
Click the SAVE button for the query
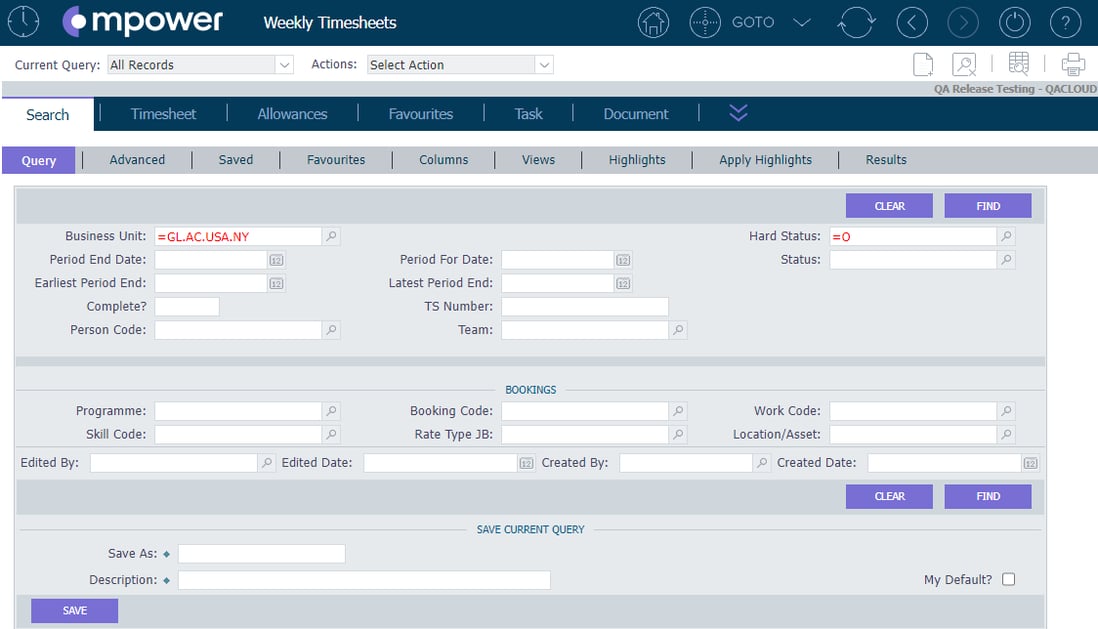(x=74, y=610)
